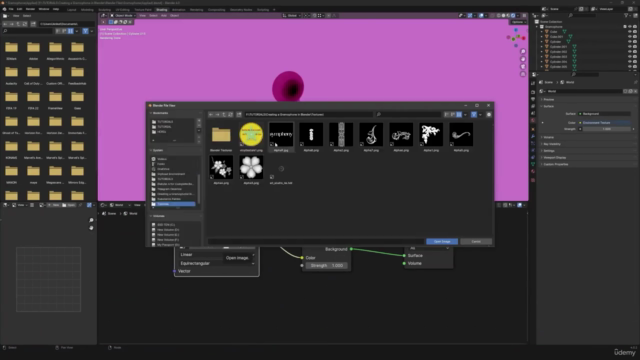
Task: Open the Texture properties tab at the bottom
Action: coord(533,180)
